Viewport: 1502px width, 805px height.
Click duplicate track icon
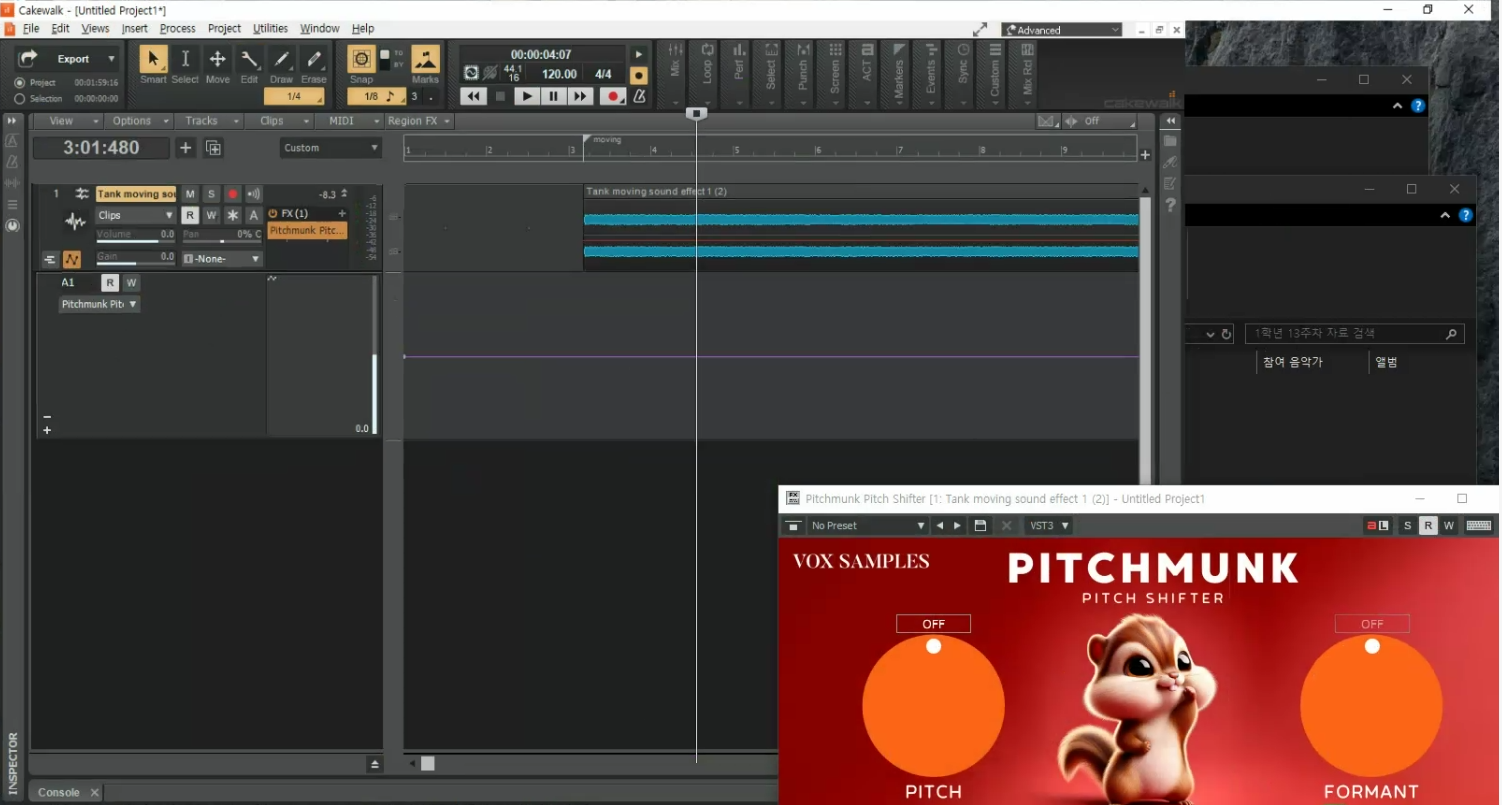pyautogui.click(x=213, y=148)
